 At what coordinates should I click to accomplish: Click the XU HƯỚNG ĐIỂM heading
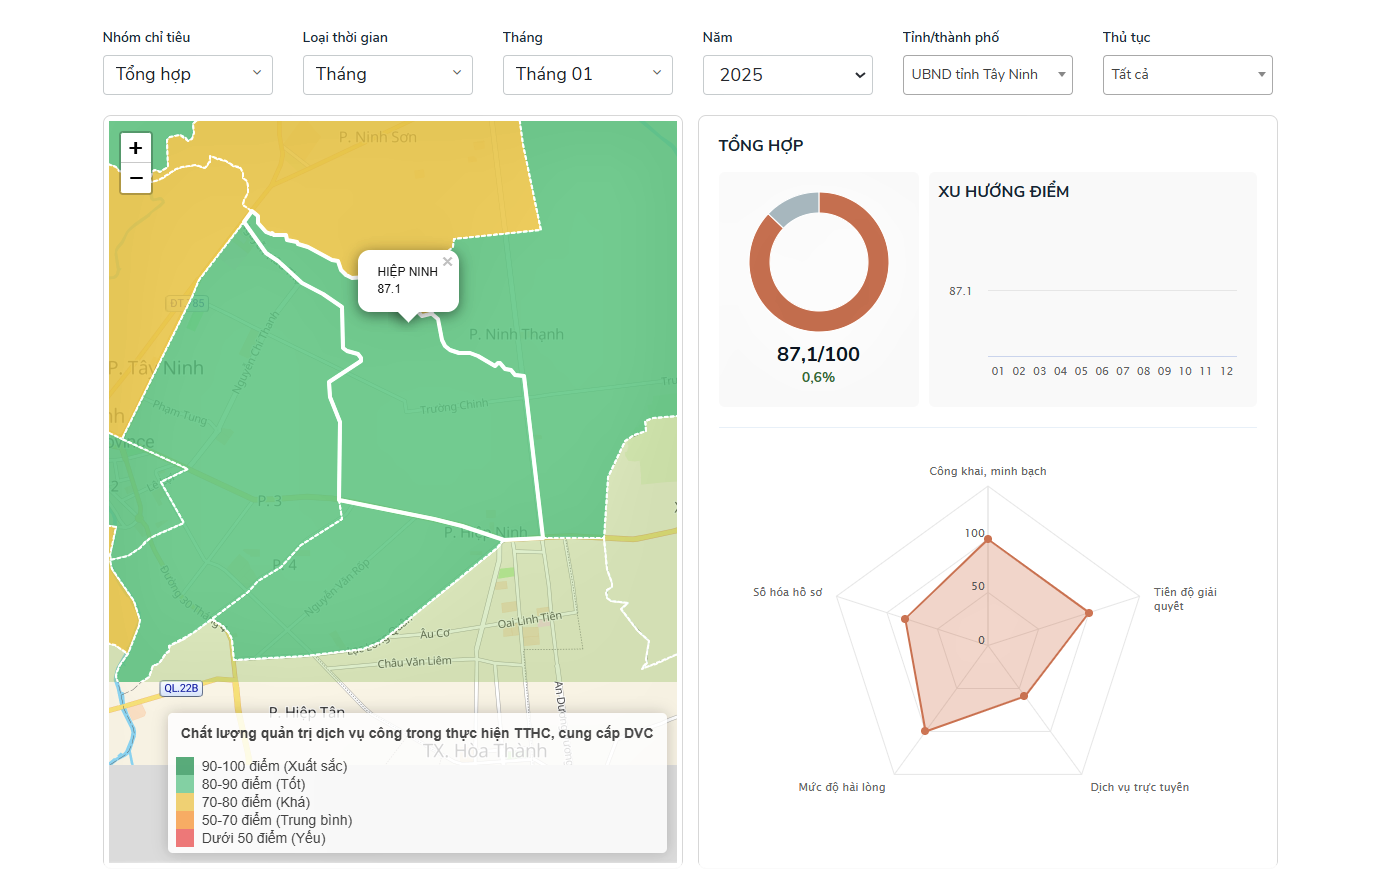1004,191
